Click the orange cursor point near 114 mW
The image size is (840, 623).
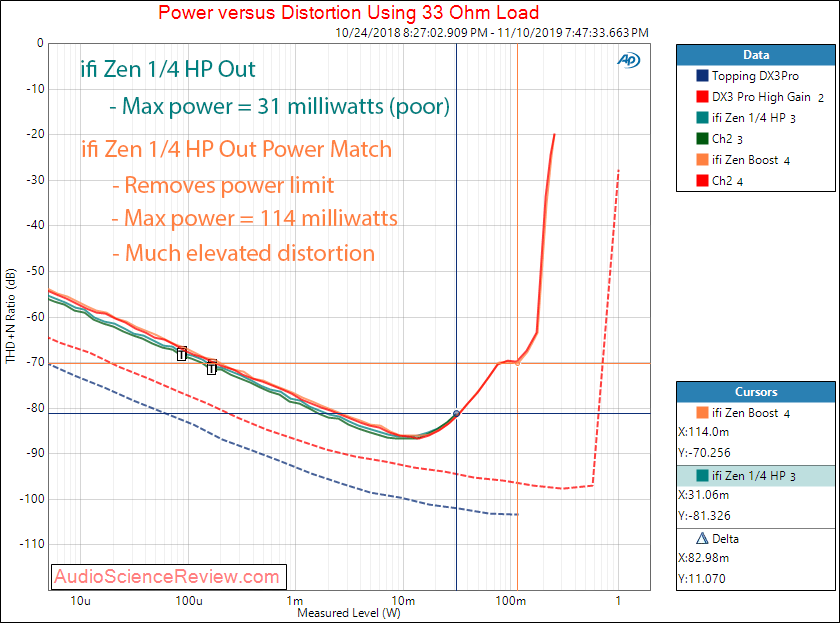[x=518, y=363]
